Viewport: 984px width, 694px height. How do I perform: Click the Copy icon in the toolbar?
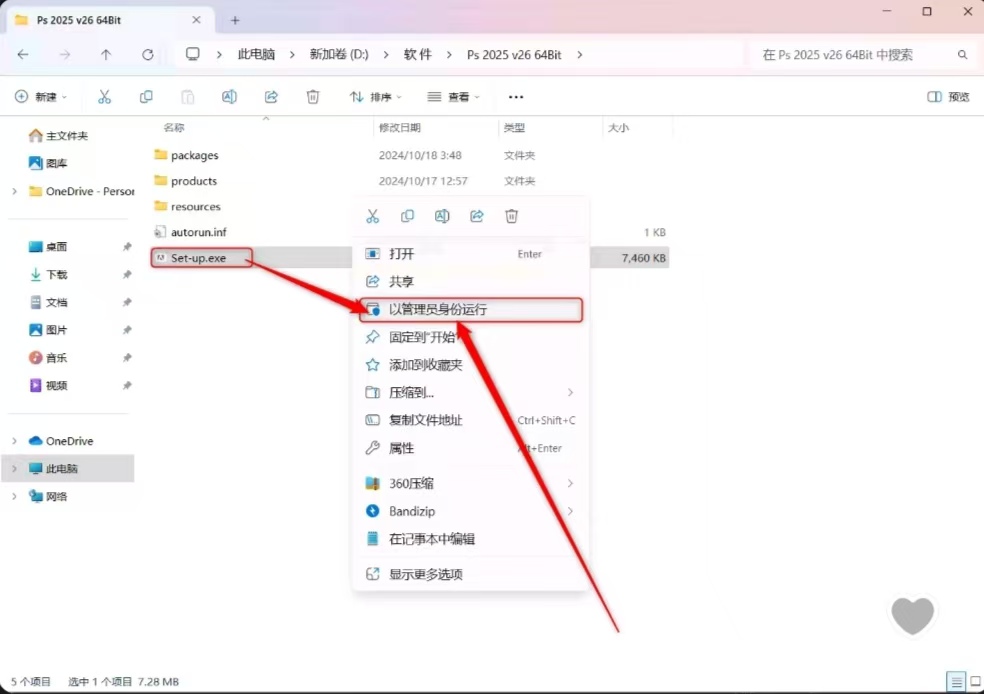(x=146, y=97)
